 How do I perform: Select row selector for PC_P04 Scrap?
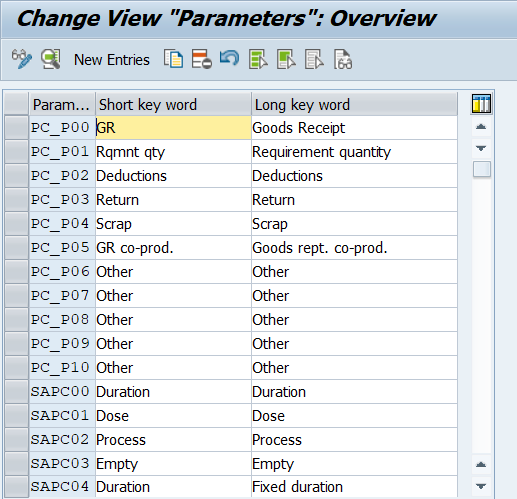[x=16, y=224]
